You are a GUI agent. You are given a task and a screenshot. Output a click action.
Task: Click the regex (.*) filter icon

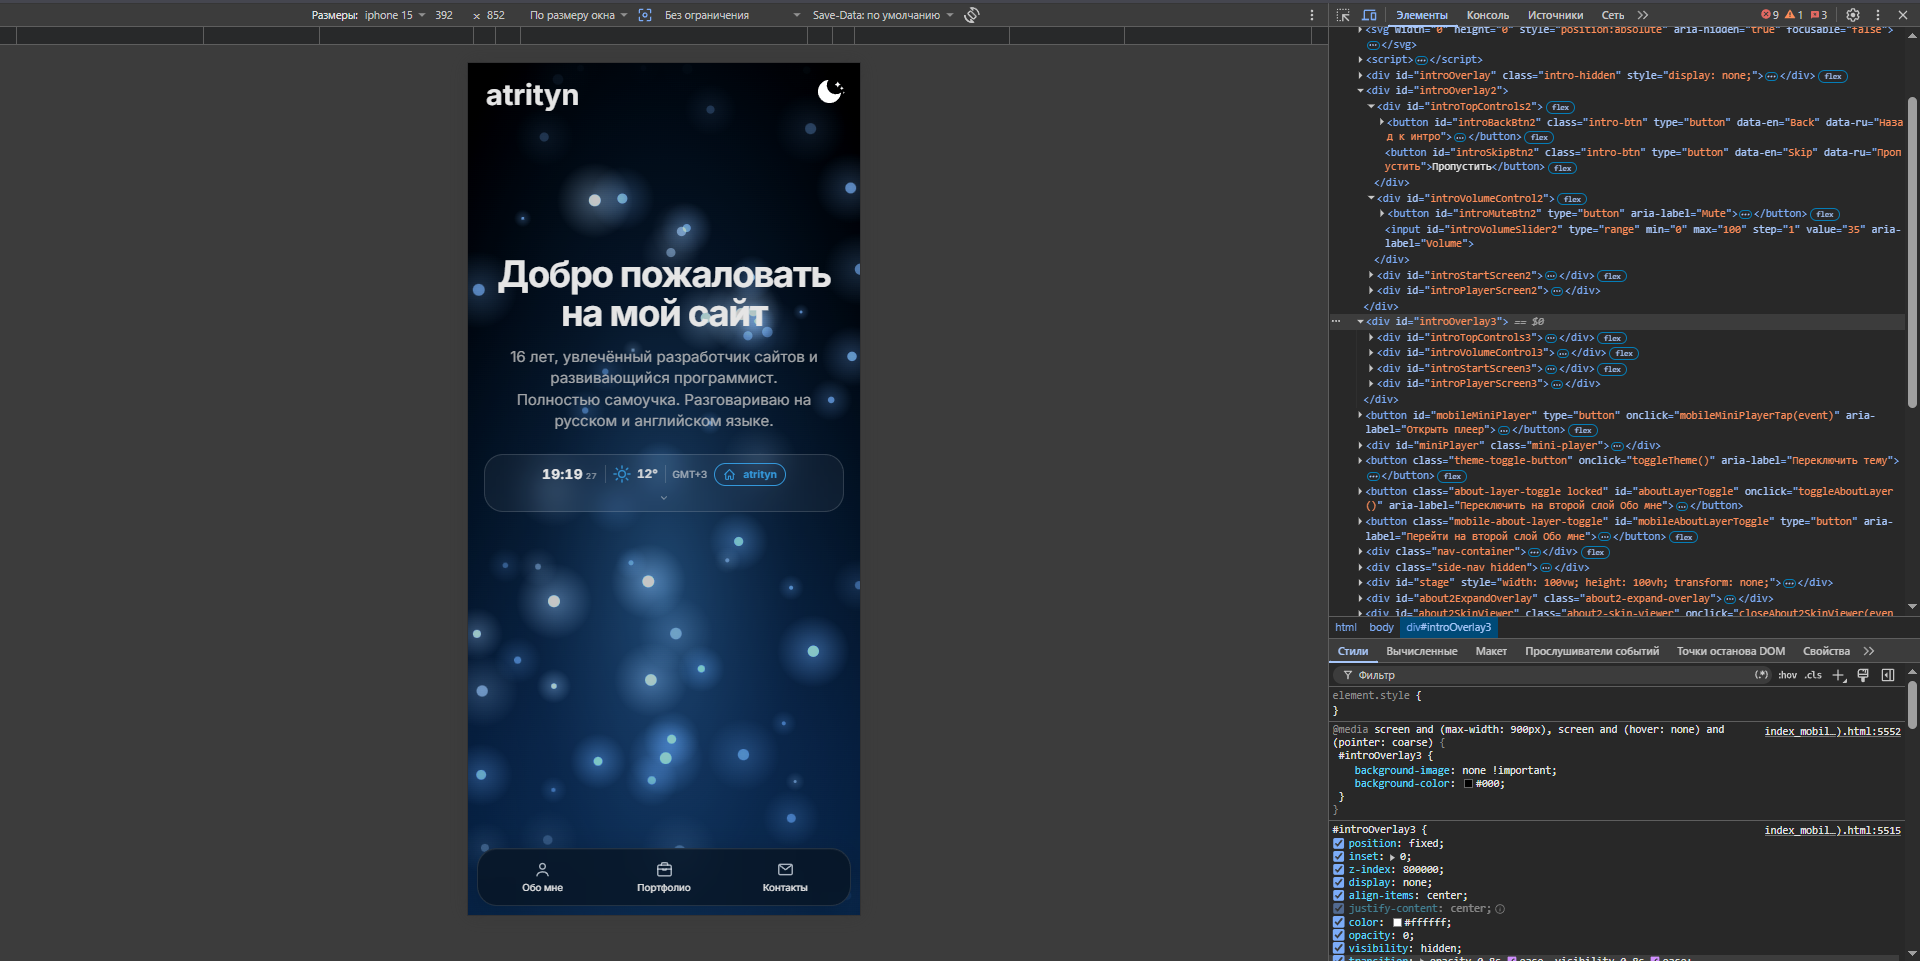tap(1762, 675)
